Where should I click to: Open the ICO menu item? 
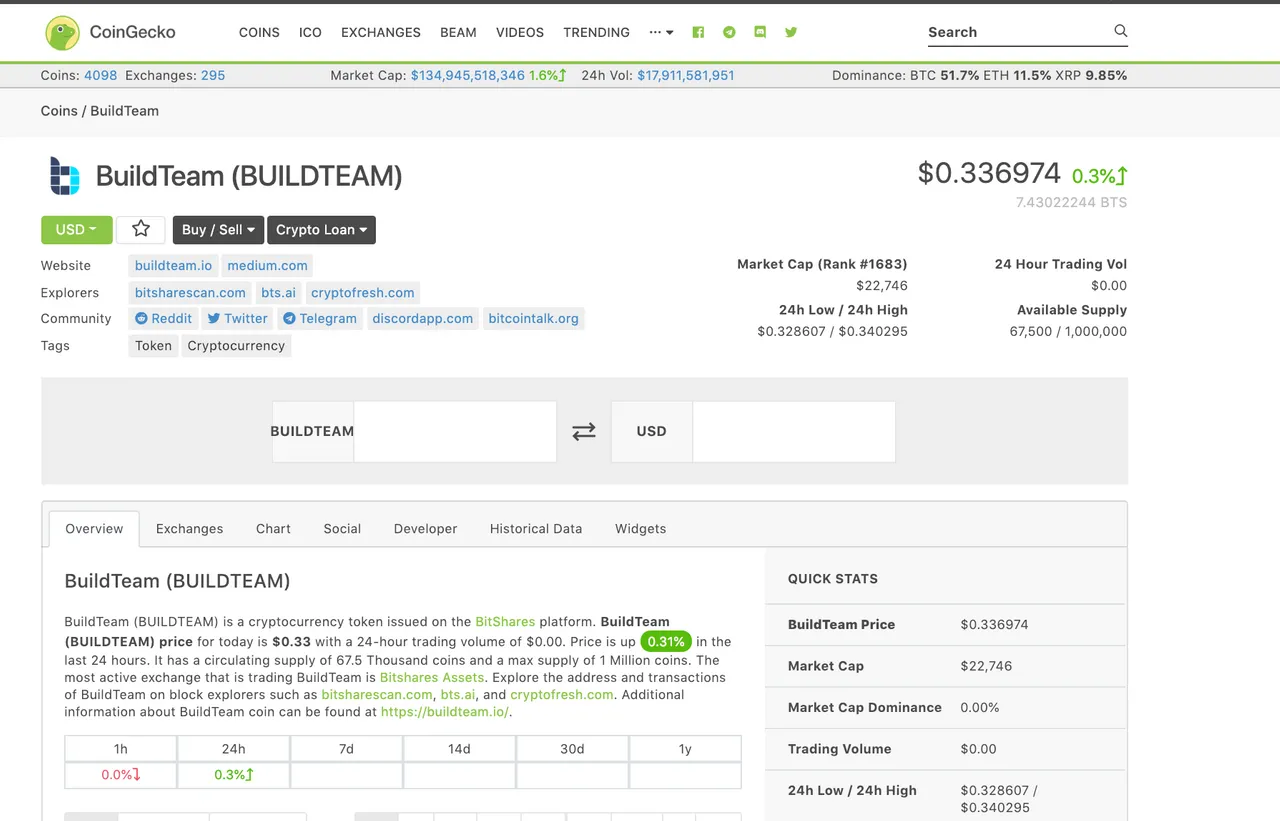point(310,32)
